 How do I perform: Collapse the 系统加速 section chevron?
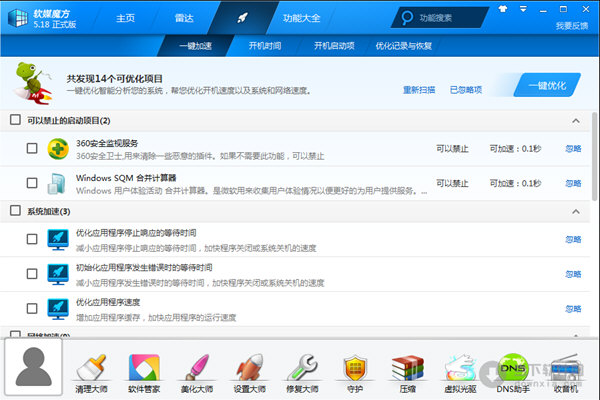[x=575, y=211]
